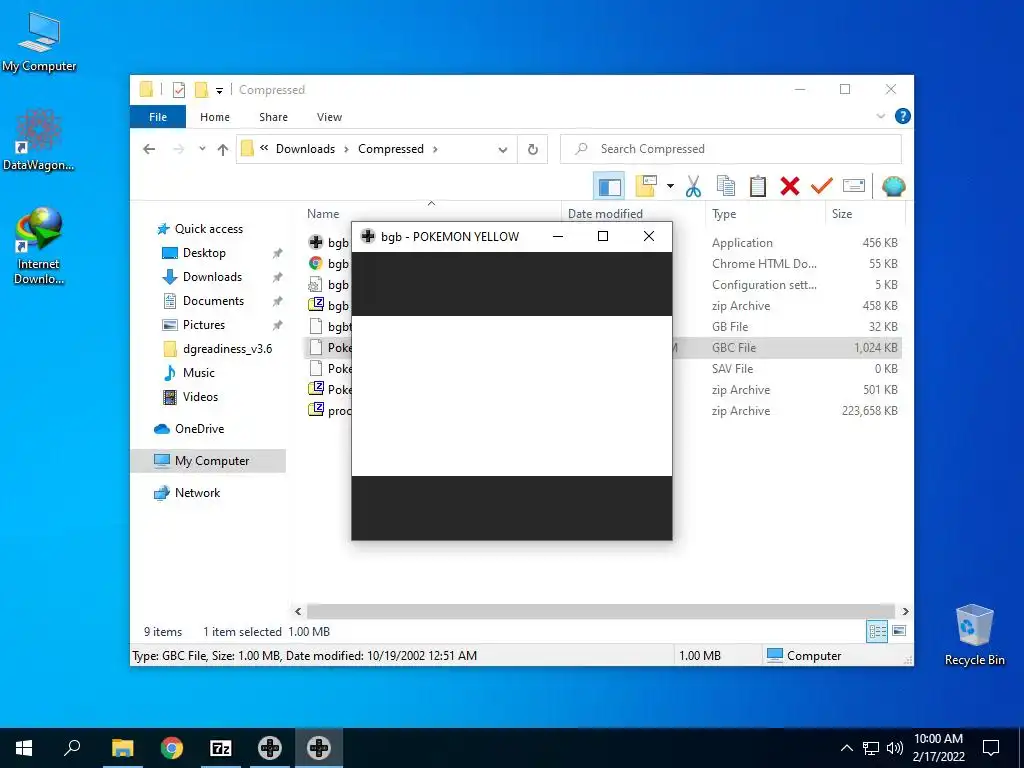The width and height of the screenshot is (1024, 768).
Task: Open Chrome from the taskbar
Action: pos(172,748)
